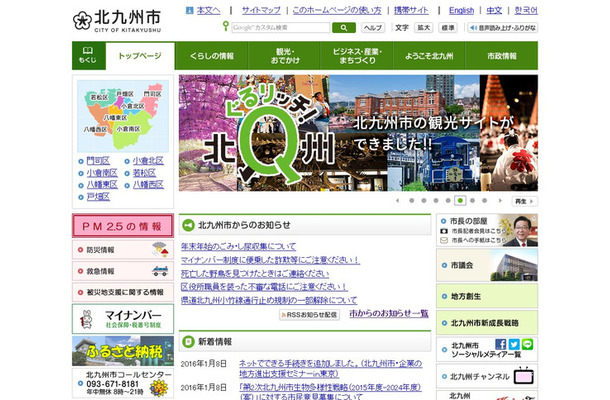Click the ward map image
This screenshot has height=400, width=610.
coord(123,116)
